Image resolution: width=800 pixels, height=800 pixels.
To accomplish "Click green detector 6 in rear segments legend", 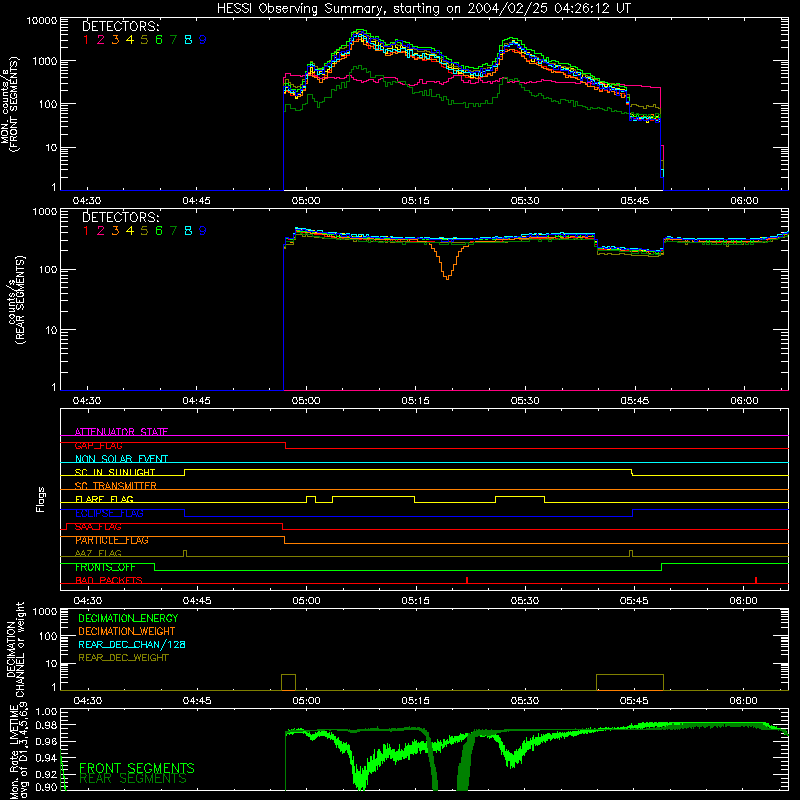I will coord(159,231).
